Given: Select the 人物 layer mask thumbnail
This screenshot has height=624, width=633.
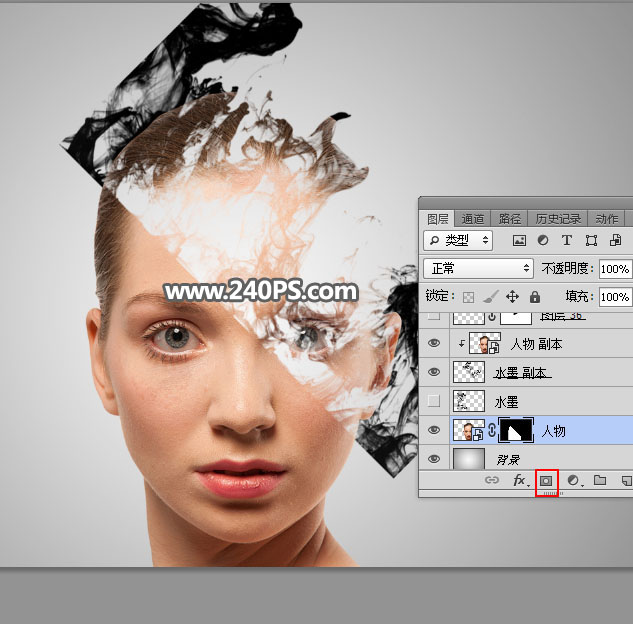Looking at the screenshot, I should pyautogui.click(x=516, y=431).
